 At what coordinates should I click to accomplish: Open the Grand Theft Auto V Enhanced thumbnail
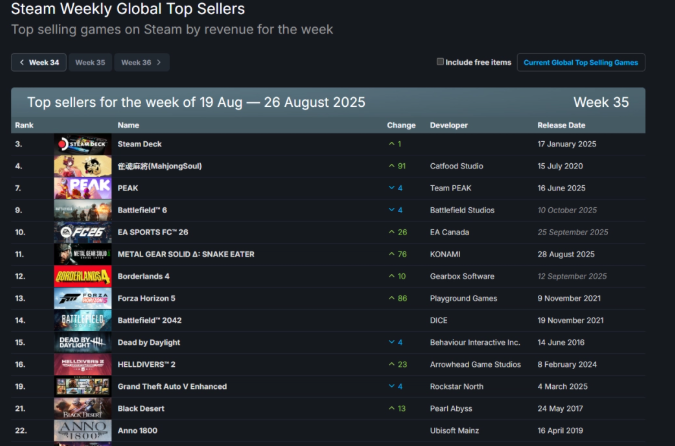83,387
